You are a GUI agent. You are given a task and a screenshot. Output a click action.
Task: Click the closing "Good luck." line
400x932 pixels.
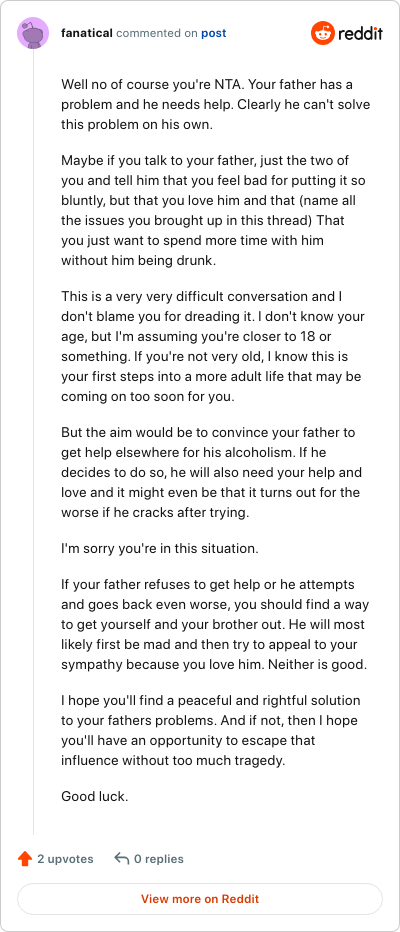point(95,796)
